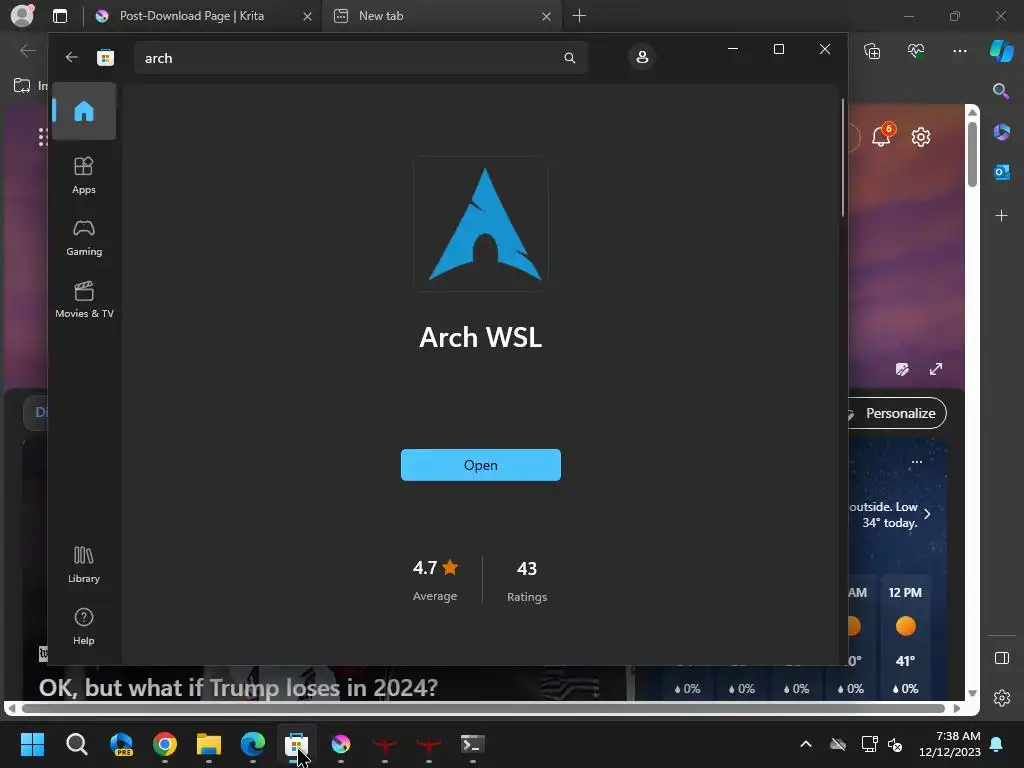Click the 43 ratings count

pos(527,581)
